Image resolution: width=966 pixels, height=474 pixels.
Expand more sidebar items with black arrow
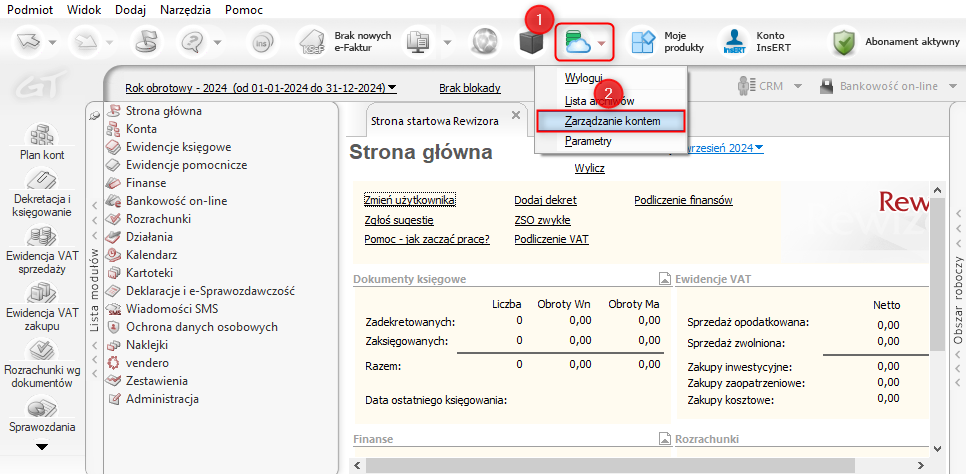(x=41, y=446)
